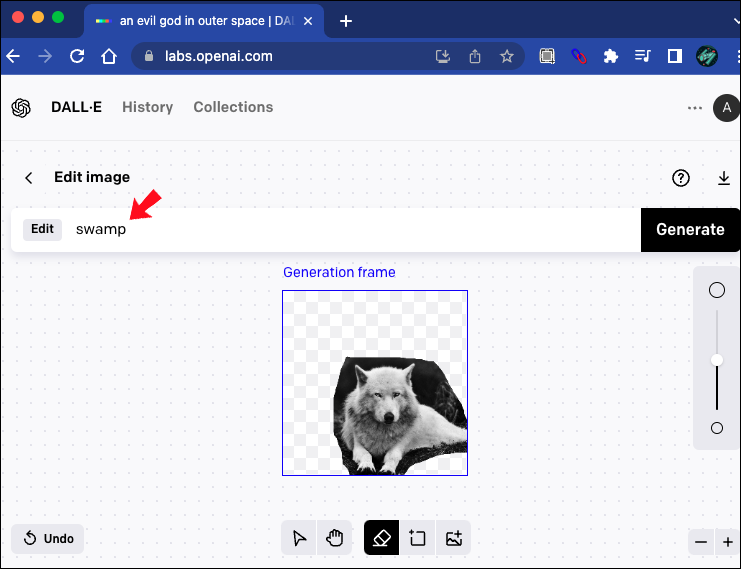
Task: Open the help question mark icon
Action: click(681, 178)
